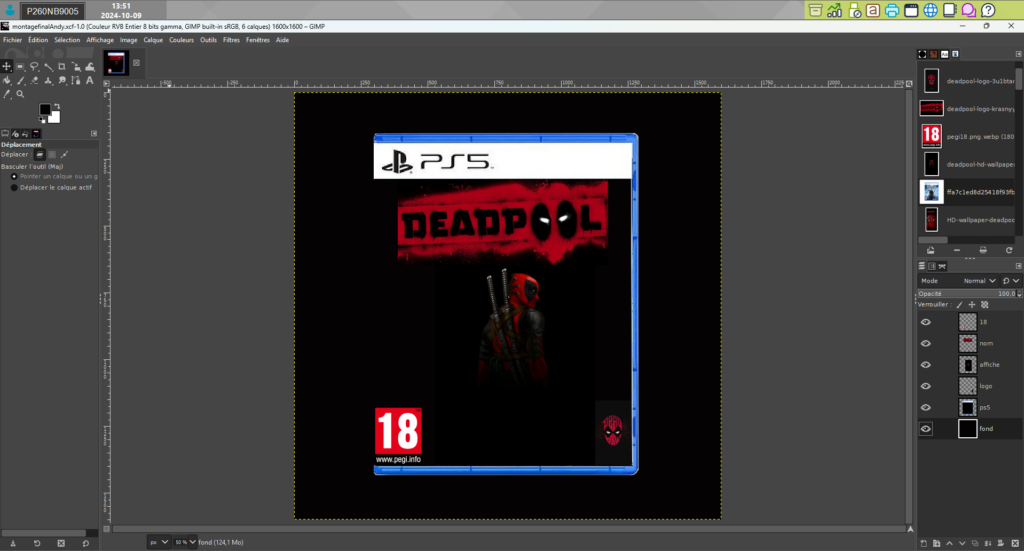This screenshot has width=1024, height=551.
Task: Select the 'affiche' layer
Action: (x=988, y=365)
